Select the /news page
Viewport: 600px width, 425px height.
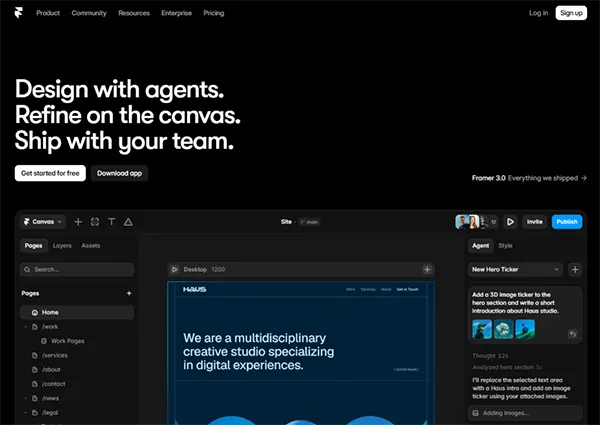pos(50,398)
